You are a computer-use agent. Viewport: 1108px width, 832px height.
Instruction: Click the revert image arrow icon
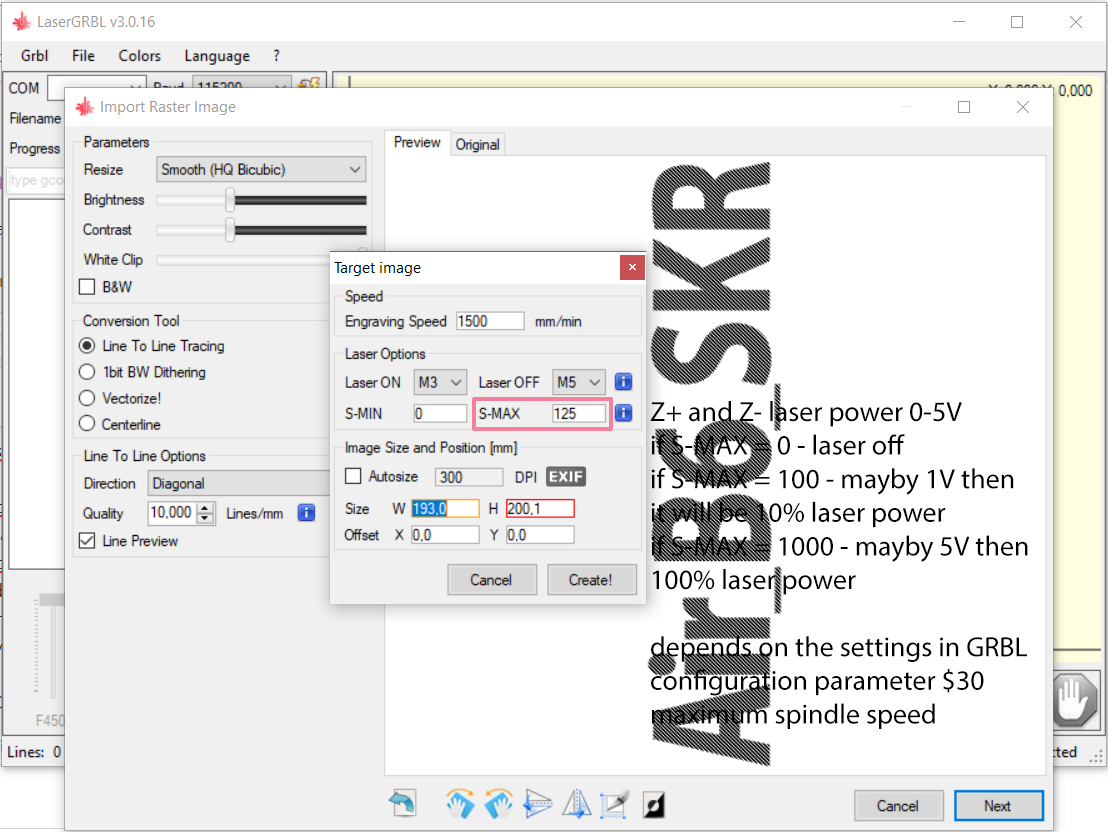click(x=403, y=804)
